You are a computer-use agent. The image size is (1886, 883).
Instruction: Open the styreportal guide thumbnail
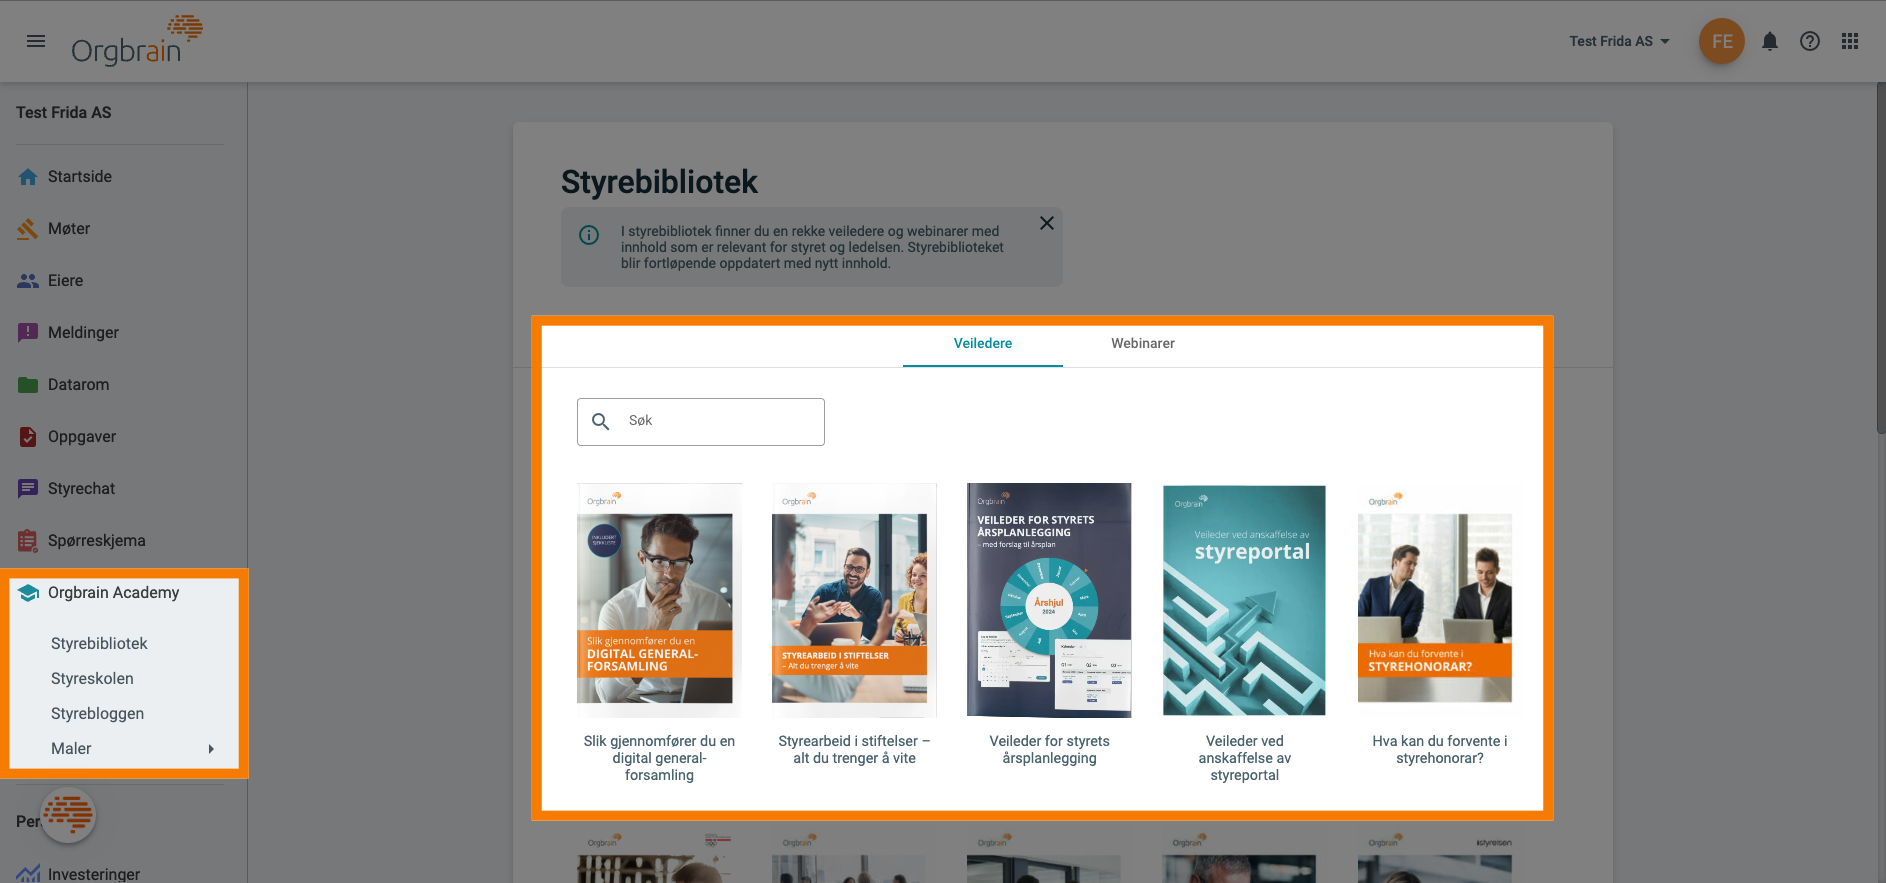1244,600
